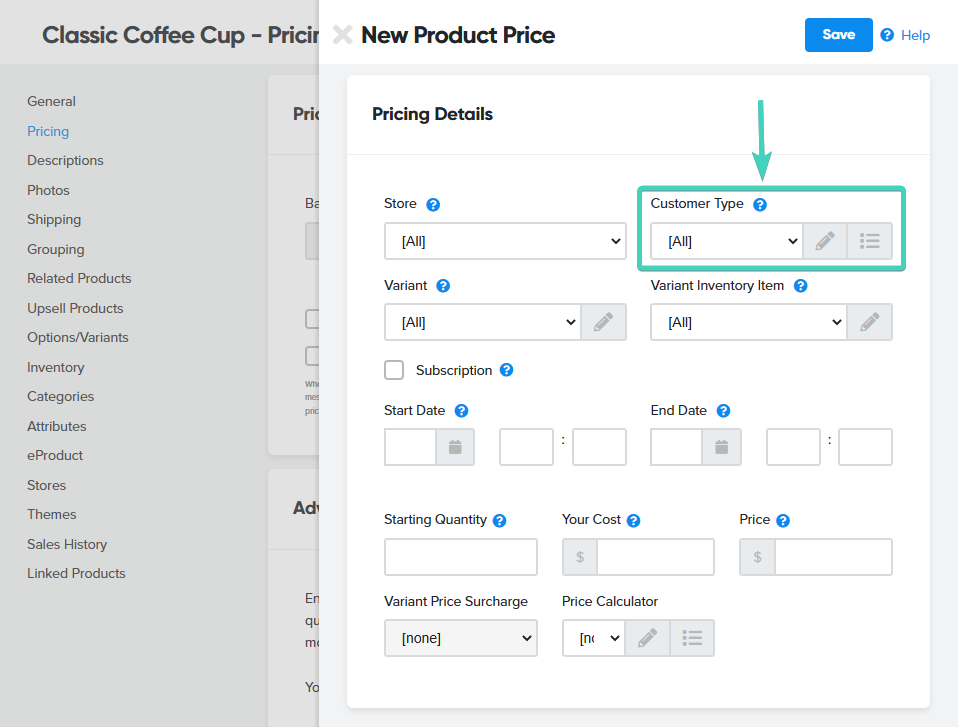
Task: Expand the Variant Inventory Item dropdown
Action: [748, 322]
